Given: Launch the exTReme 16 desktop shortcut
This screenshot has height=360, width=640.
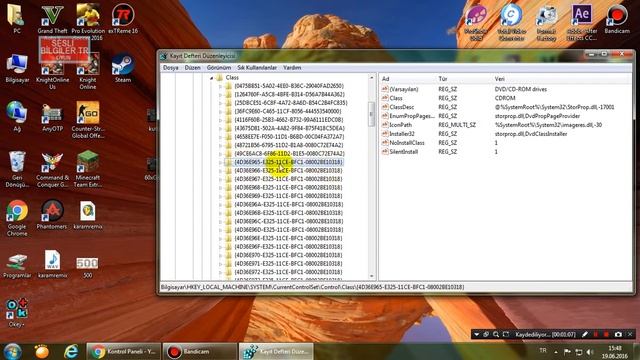Looking at the screenshot, I should 123,19.
